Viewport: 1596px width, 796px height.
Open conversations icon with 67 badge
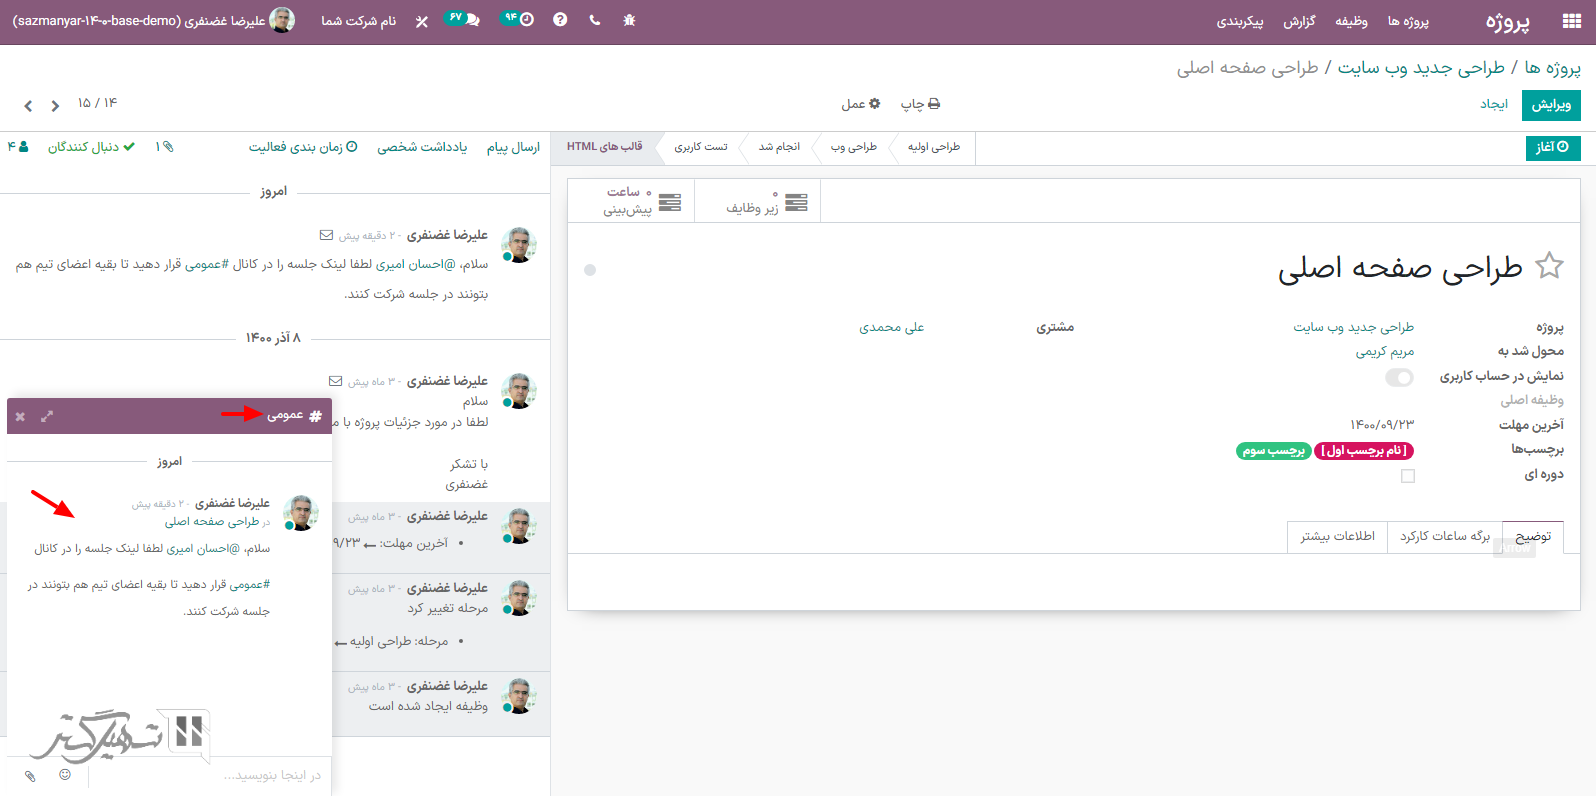coord(462,19)
